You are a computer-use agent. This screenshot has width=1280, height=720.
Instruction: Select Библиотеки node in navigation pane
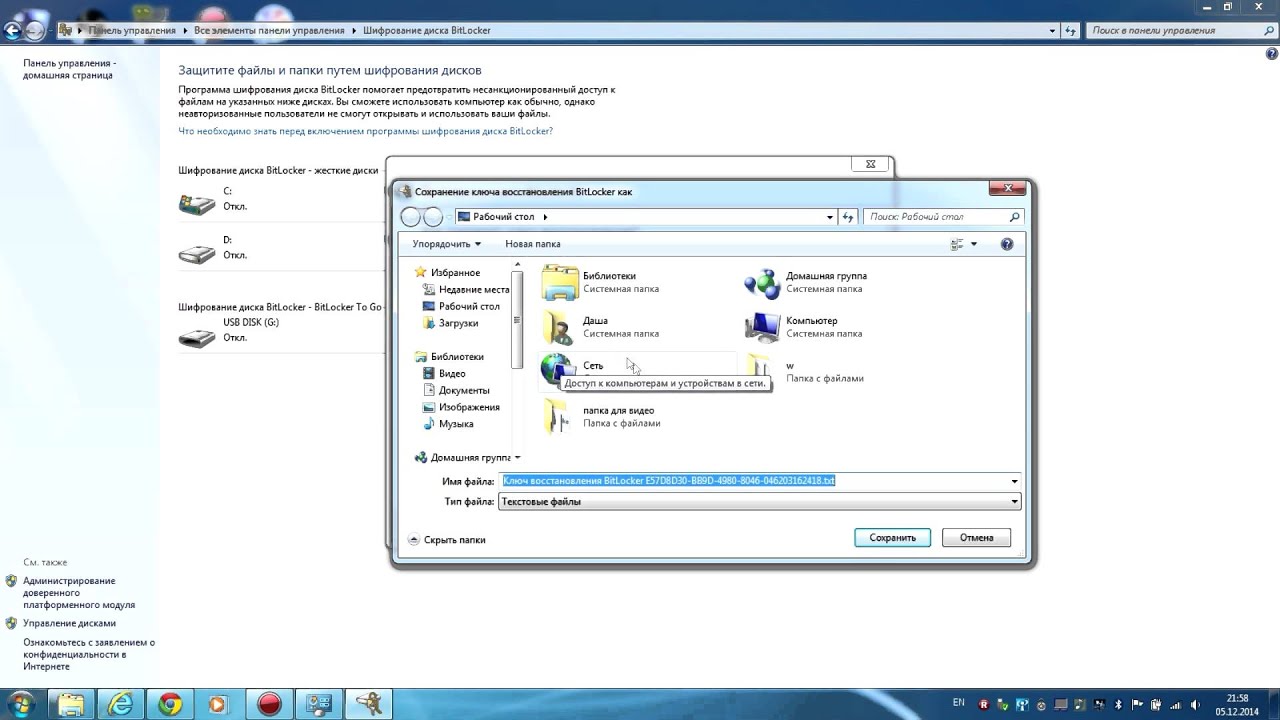(x=449, y=357)
